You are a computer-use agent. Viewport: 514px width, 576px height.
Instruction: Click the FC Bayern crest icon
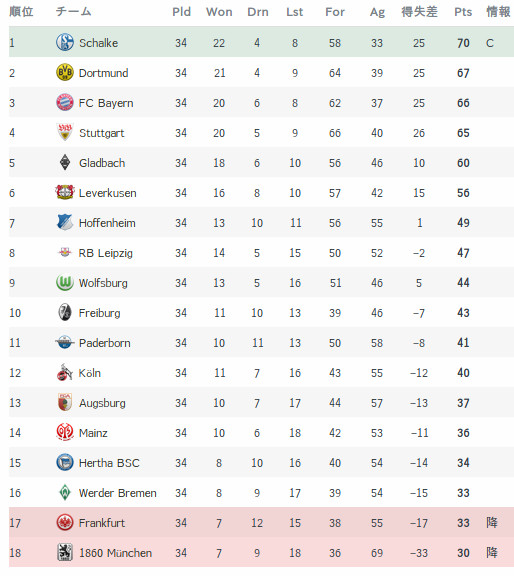pyautogui.click(x=65, y=102)
